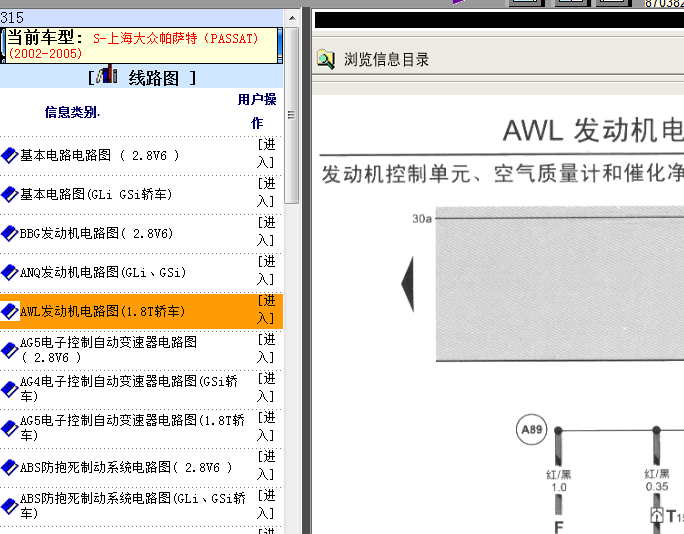
Task: Open 基本电路电路图 (2.8V6) entry
Action: click(x=100, y=155)
